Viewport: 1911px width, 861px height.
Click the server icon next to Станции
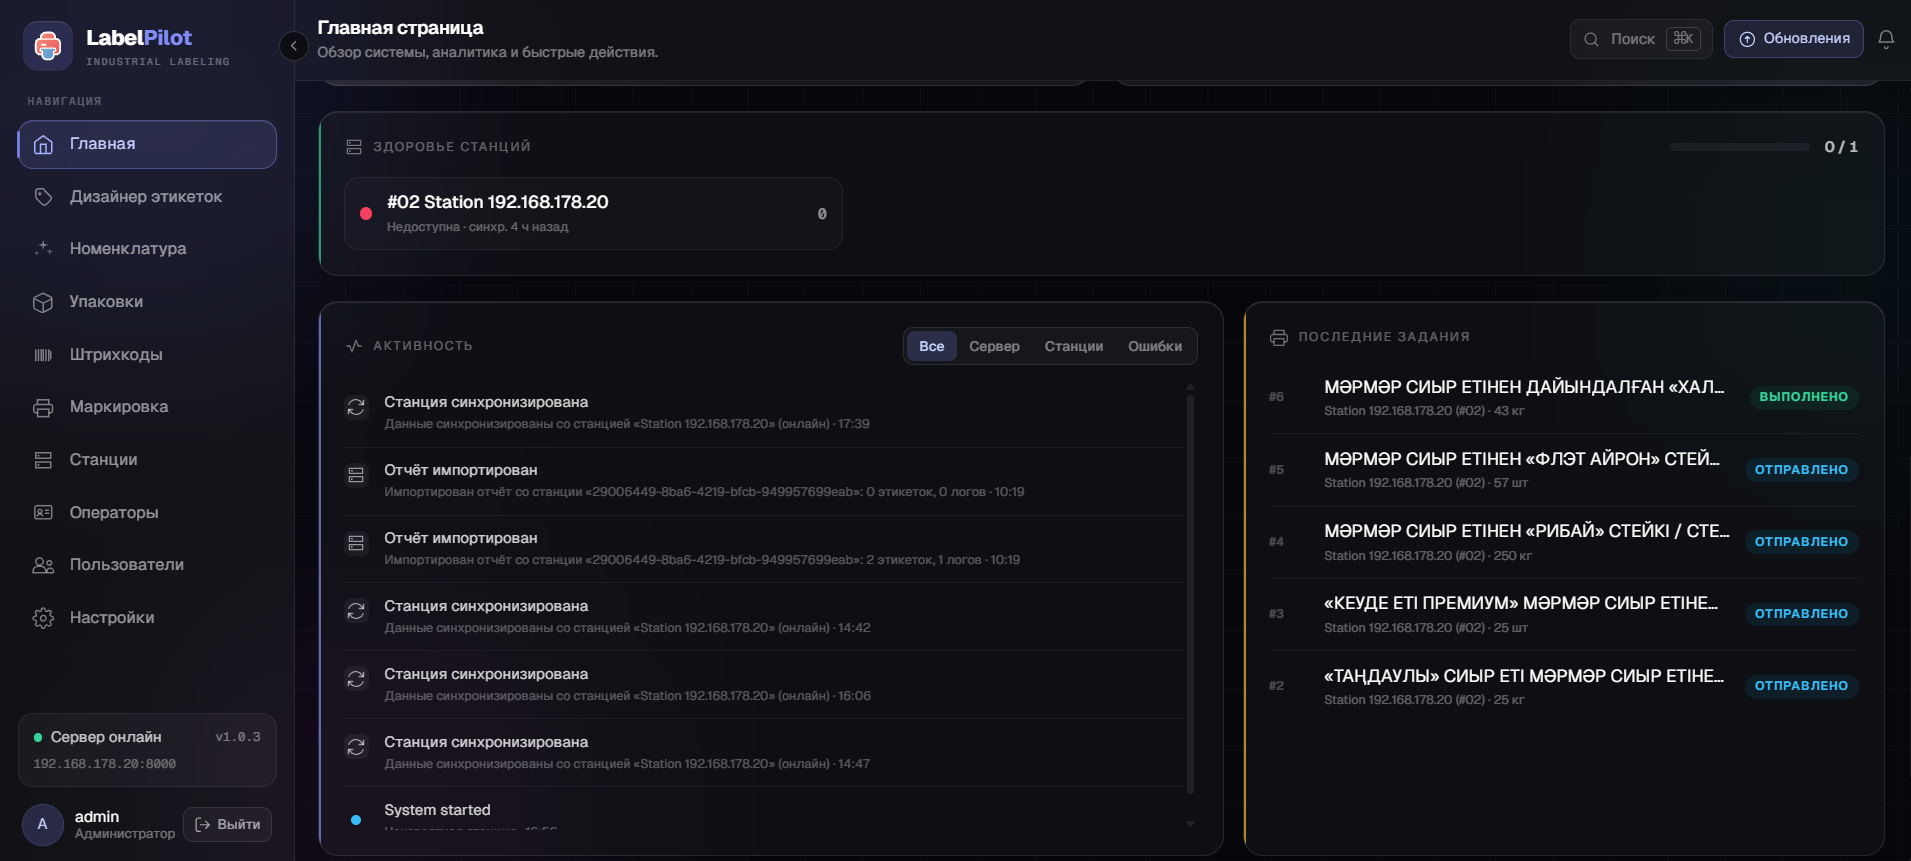point(43,460)
